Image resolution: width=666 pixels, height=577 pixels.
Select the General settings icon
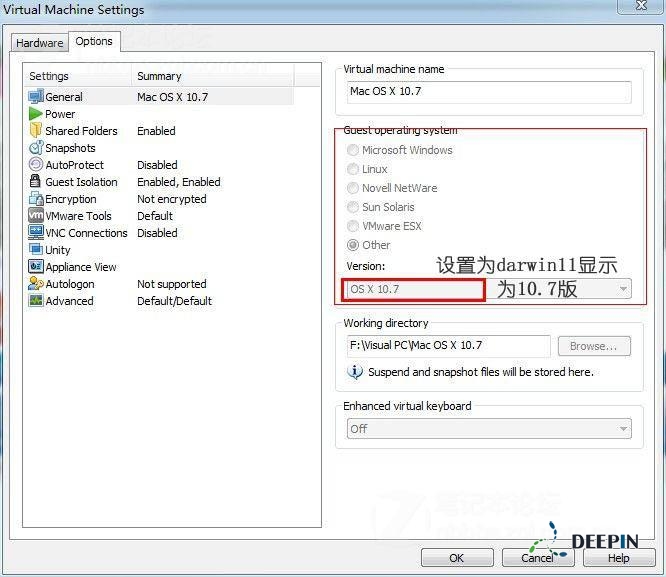(36, 97)
